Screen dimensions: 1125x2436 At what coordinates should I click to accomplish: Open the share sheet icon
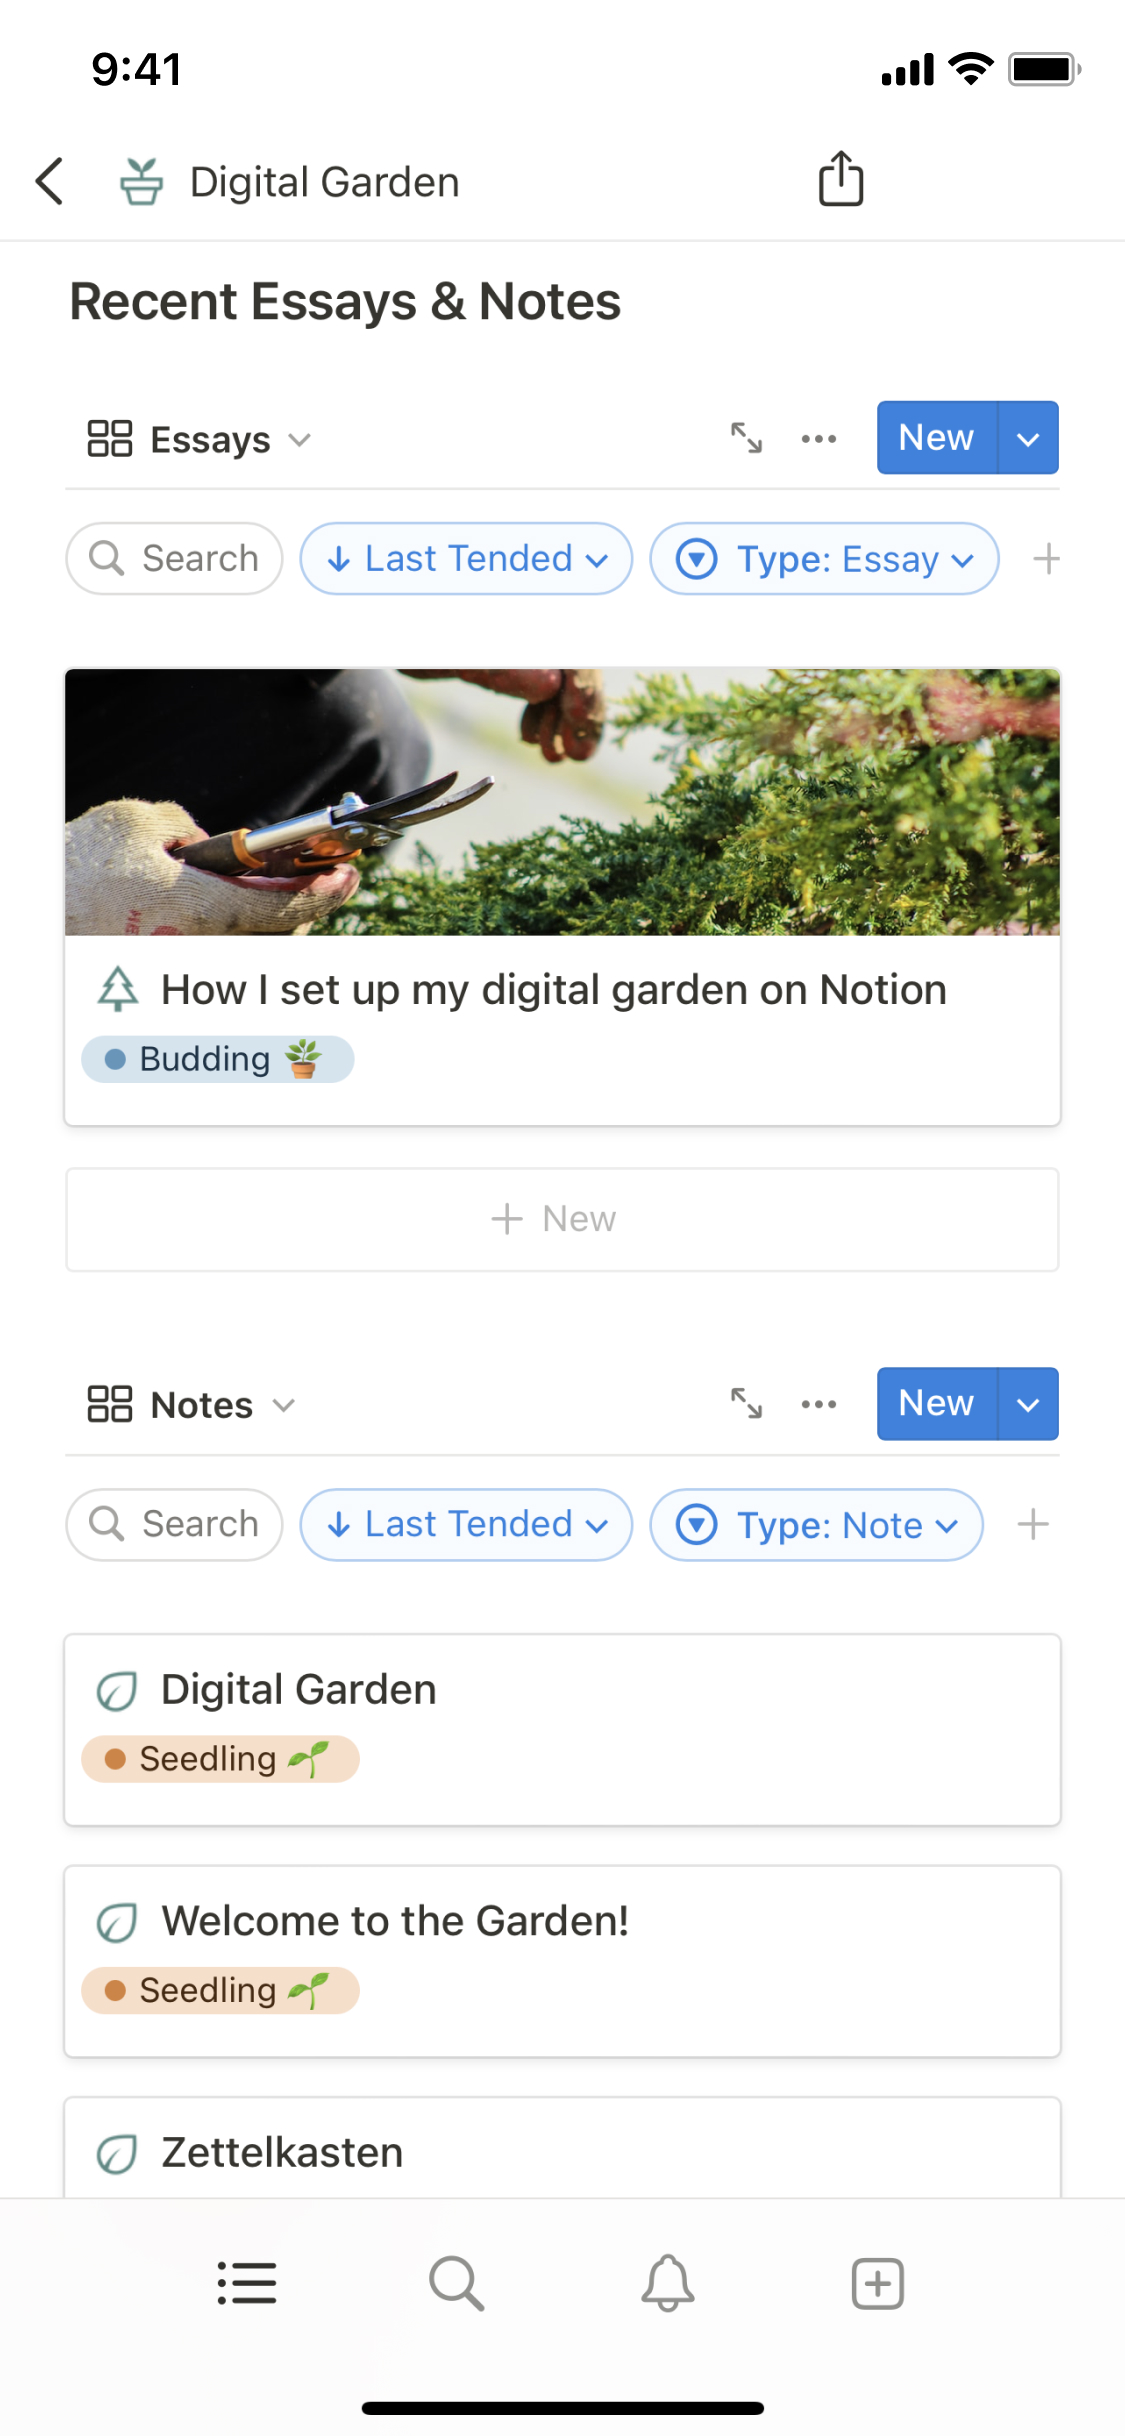(840, 180)
